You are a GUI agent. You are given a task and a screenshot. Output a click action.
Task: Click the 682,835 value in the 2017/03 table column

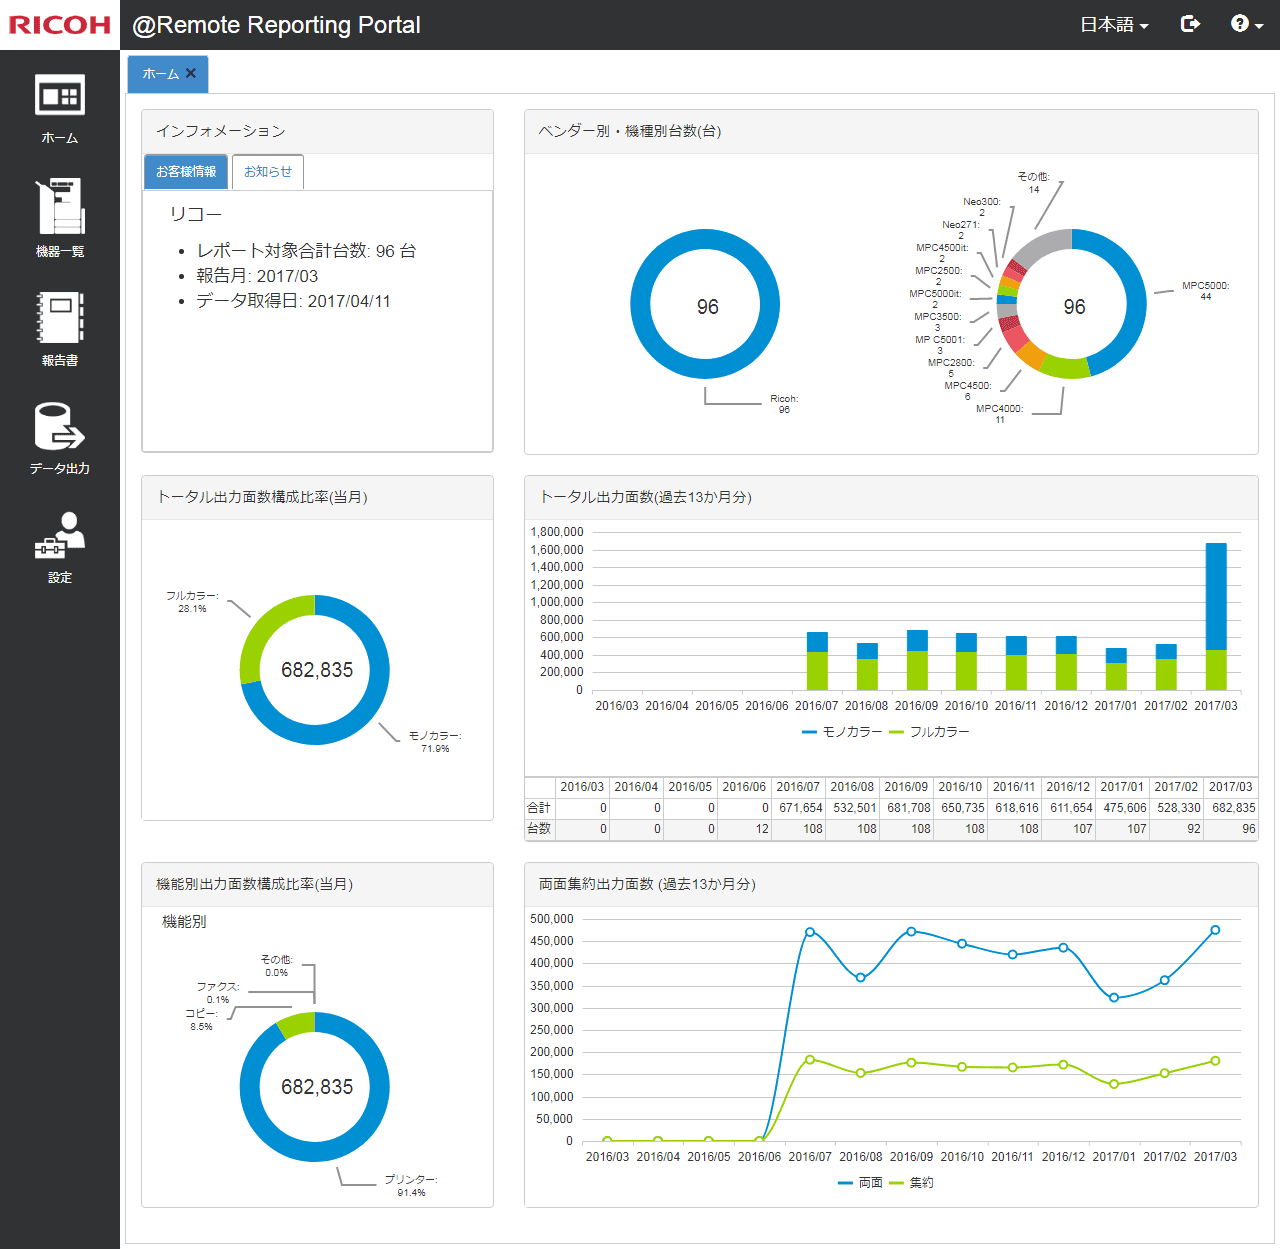pos(1230,807)
